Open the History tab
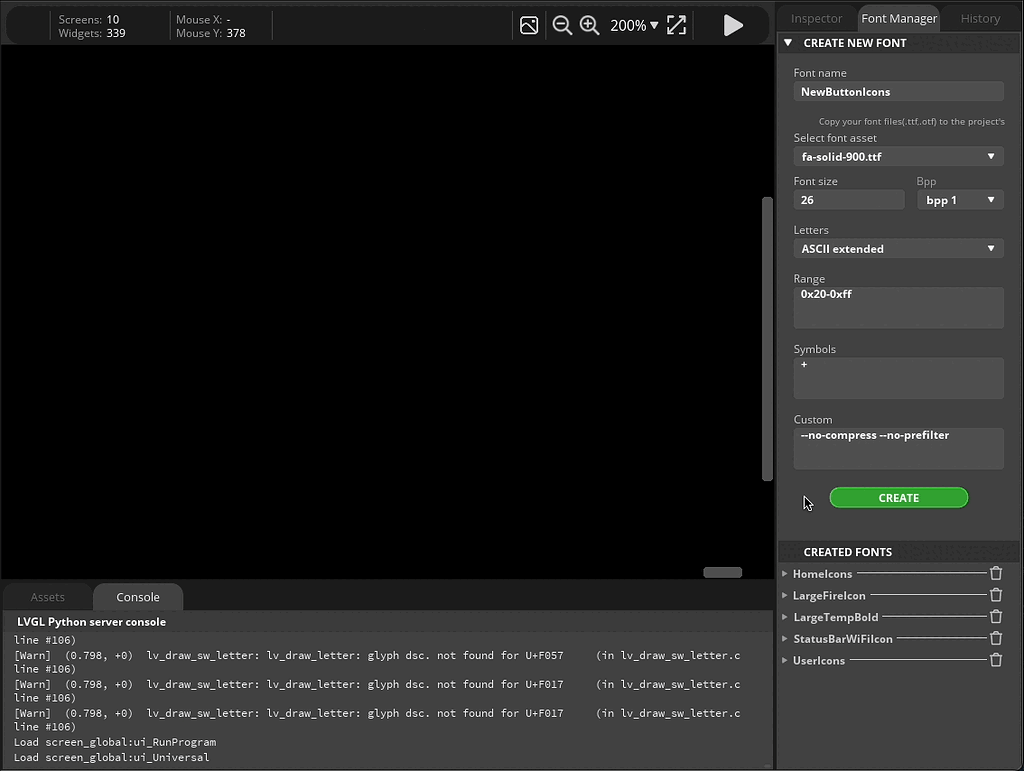The width and height of the screenshot is (1024, 771). tap(979, 18)
